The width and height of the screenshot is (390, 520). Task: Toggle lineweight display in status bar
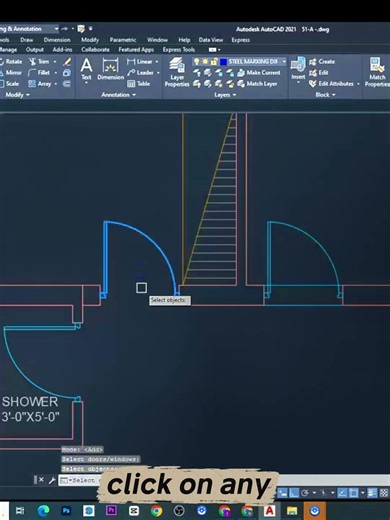(x=372, y=493)
